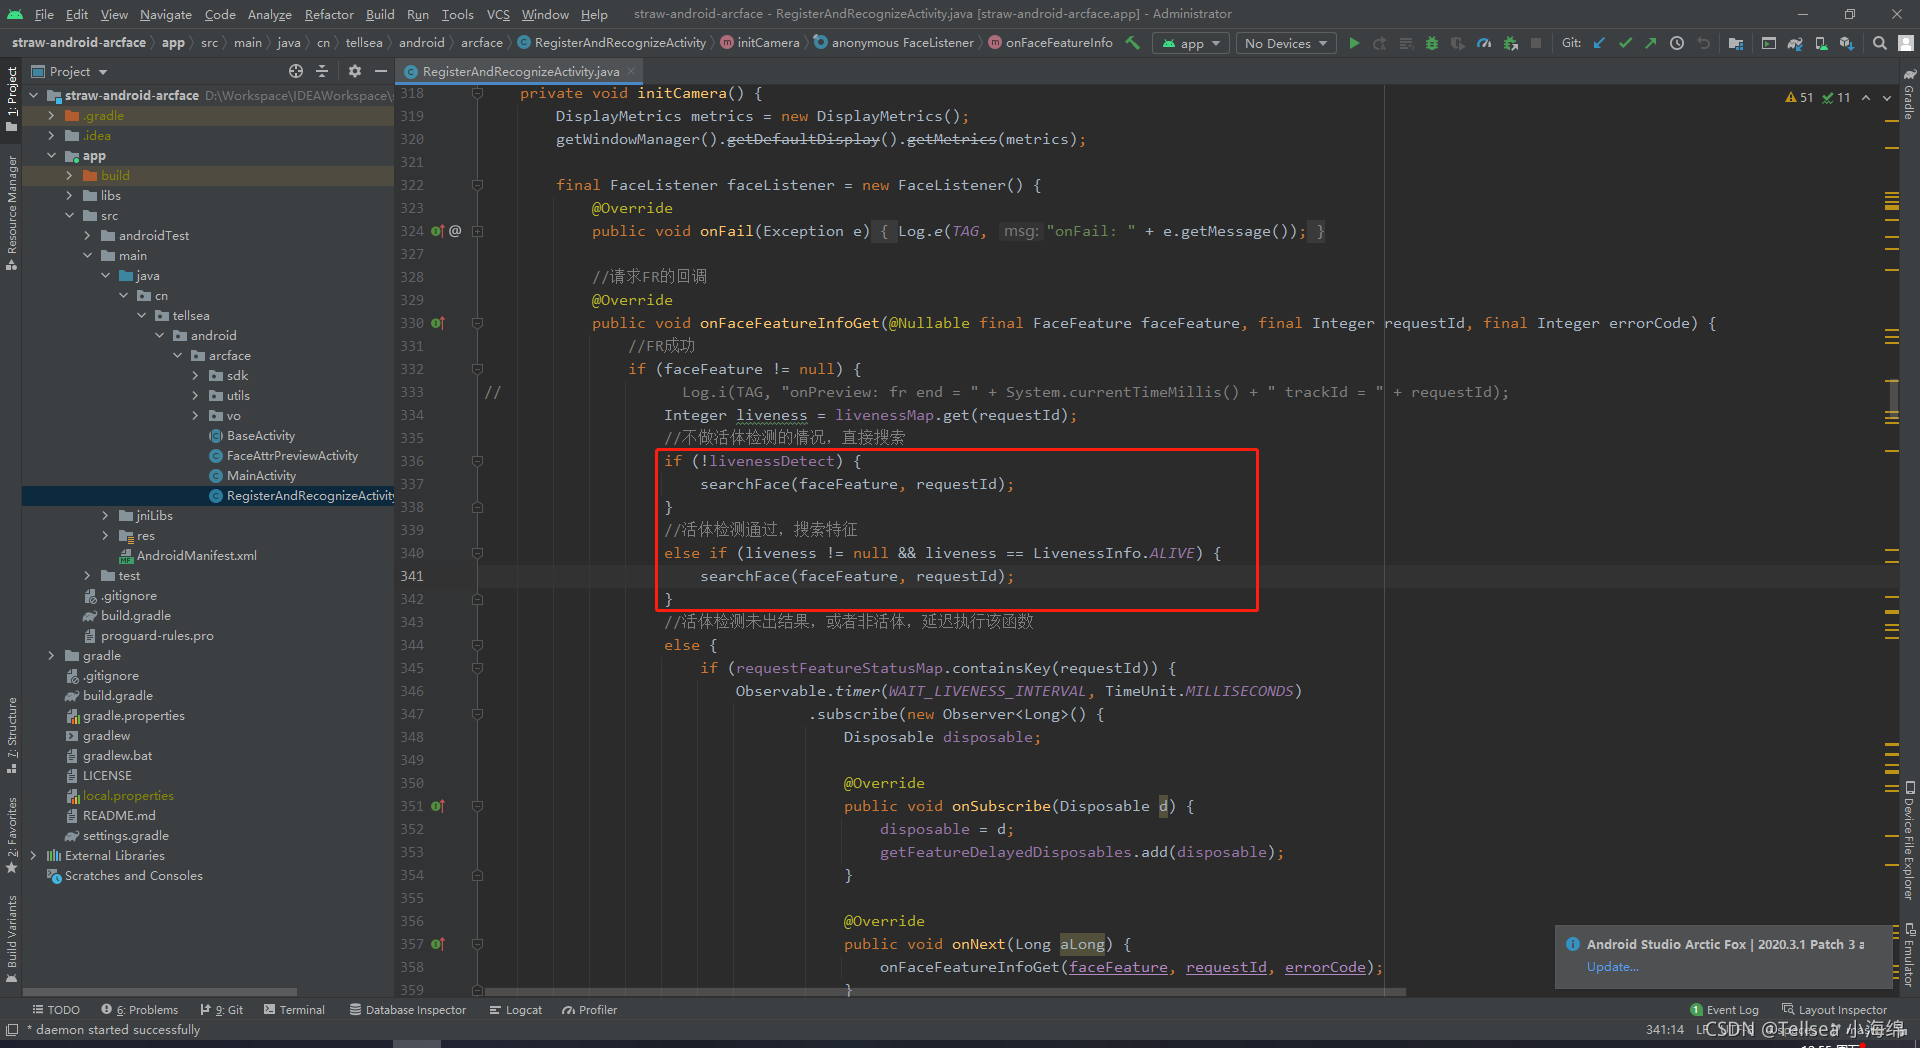This screenshot has width=1920, height=1048.
Task: Click the Profile app gauge icon
Action: coord(1484,43)
